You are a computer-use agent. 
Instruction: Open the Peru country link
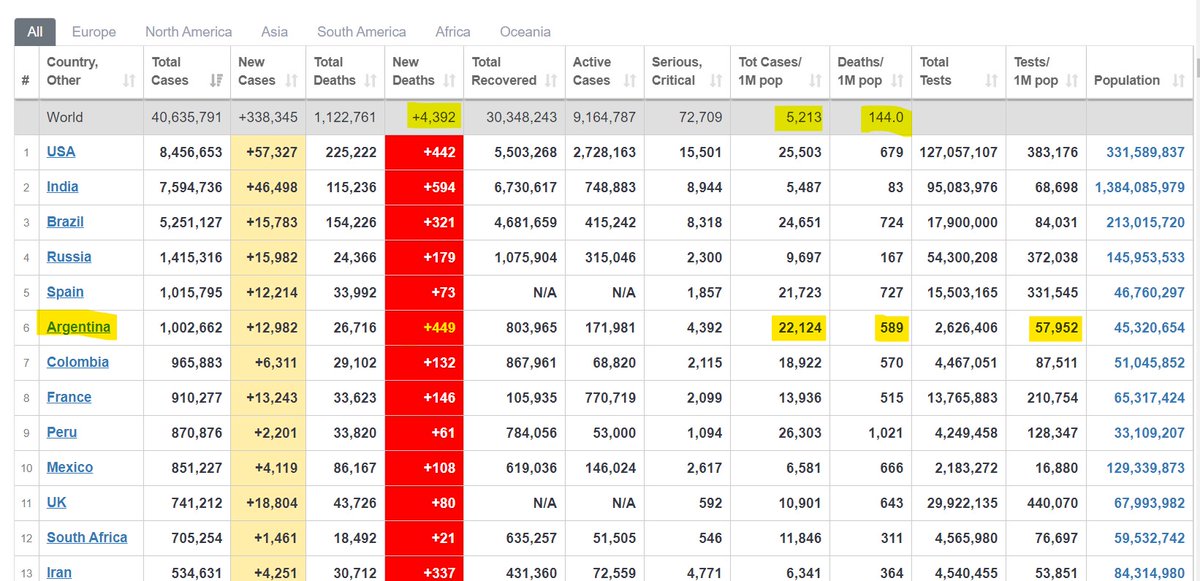(x=62, y=432)
